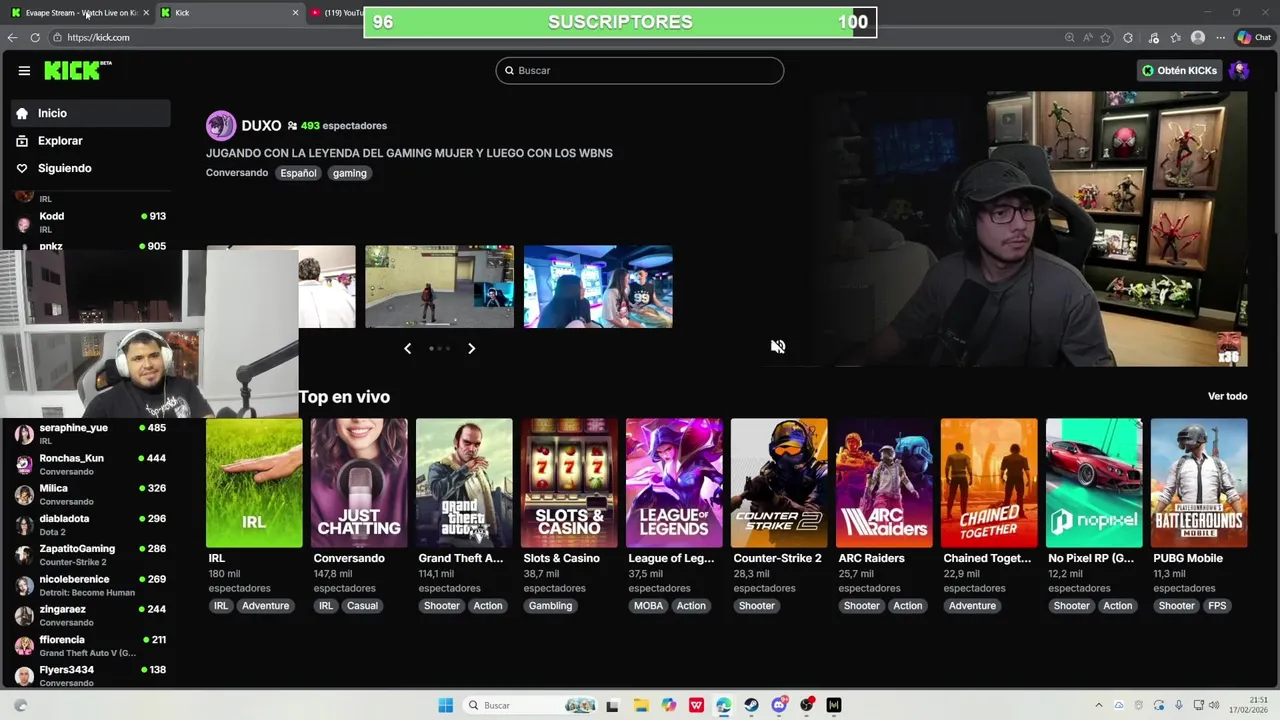Open the Chained Together category card
This screenshot has width=1280, height=720.
tap(989, 483)
